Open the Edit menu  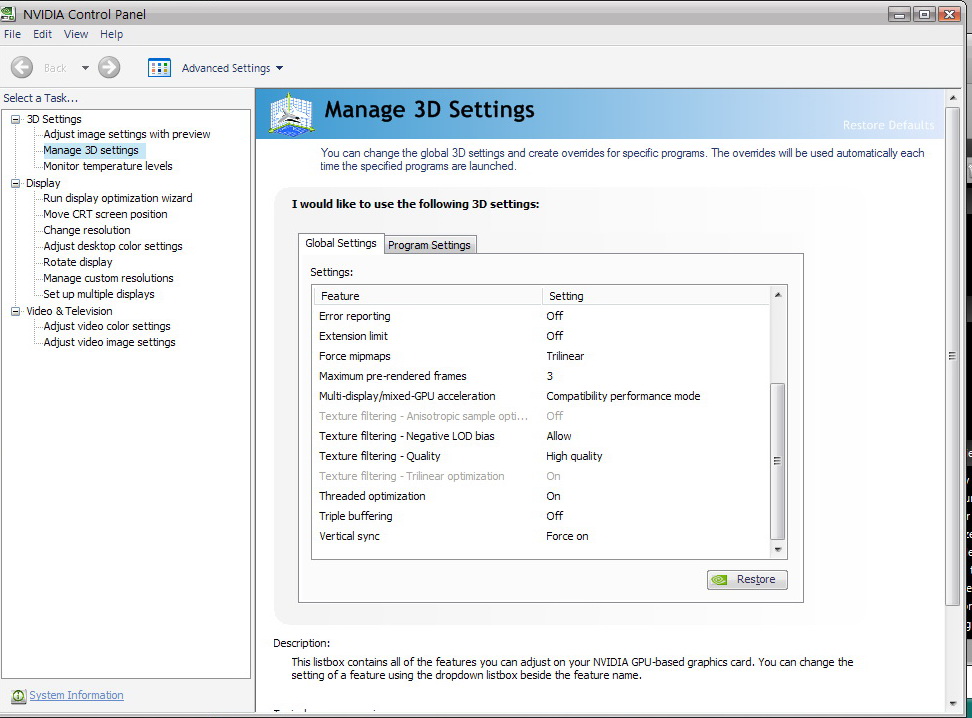click(42, 34)
